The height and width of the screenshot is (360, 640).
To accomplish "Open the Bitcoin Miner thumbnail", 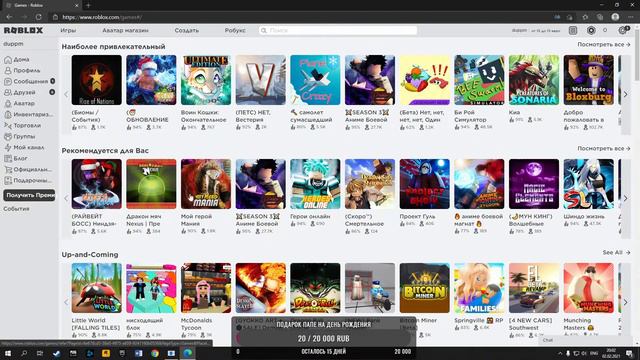I will coord(424,288).
